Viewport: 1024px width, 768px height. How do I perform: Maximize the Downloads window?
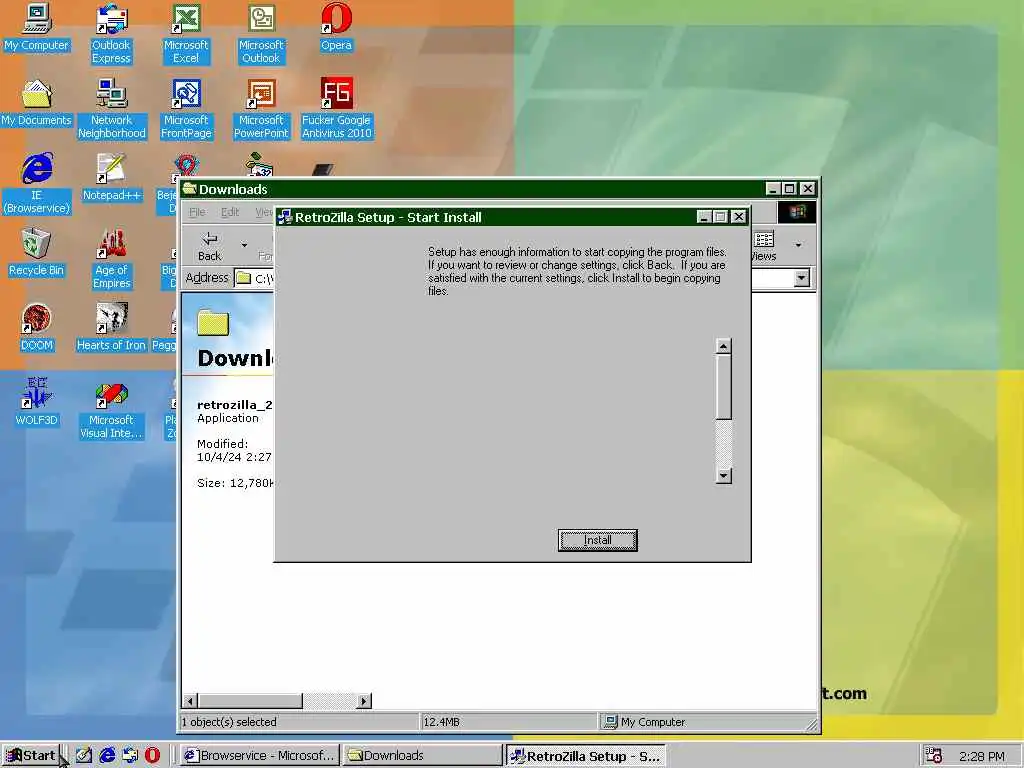[x=790, y=189]
